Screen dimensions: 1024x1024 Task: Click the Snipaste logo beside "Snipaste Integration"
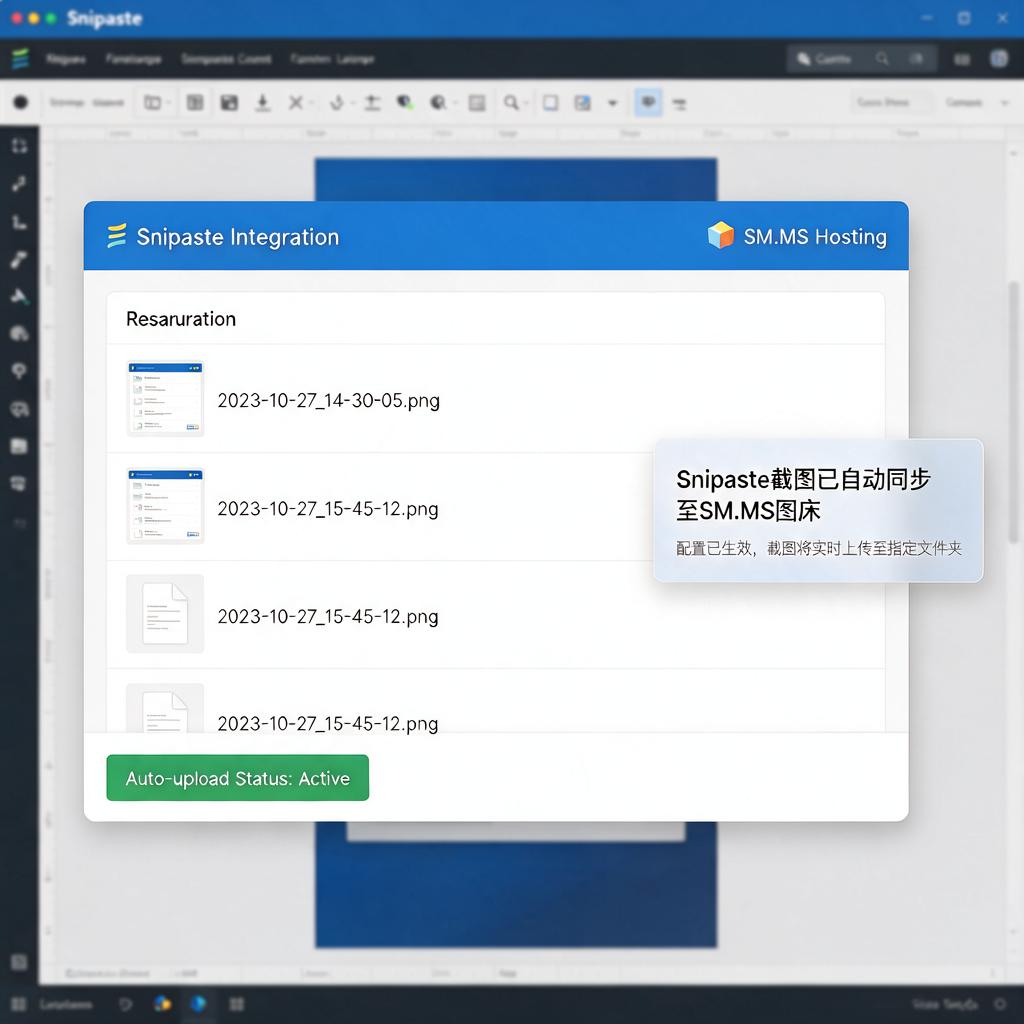pyautogui.click(x=117, y=236)
